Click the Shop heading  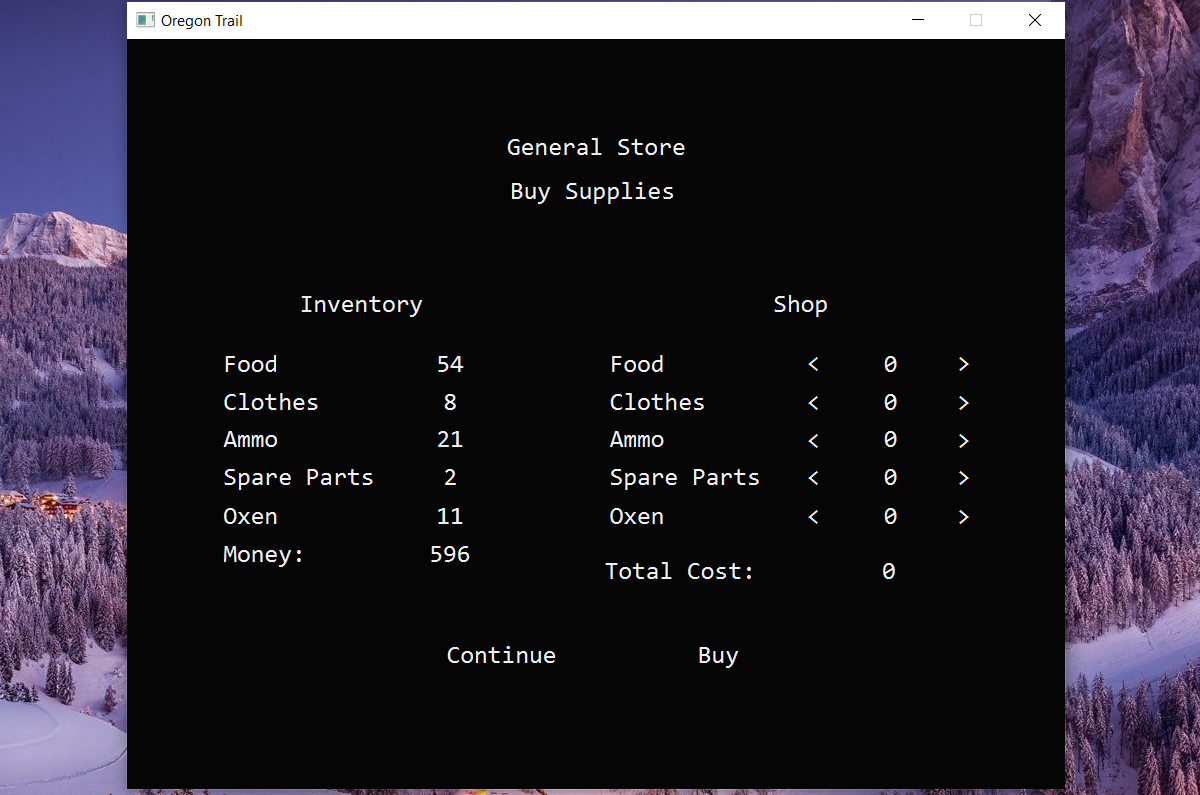tap(800, 305)
